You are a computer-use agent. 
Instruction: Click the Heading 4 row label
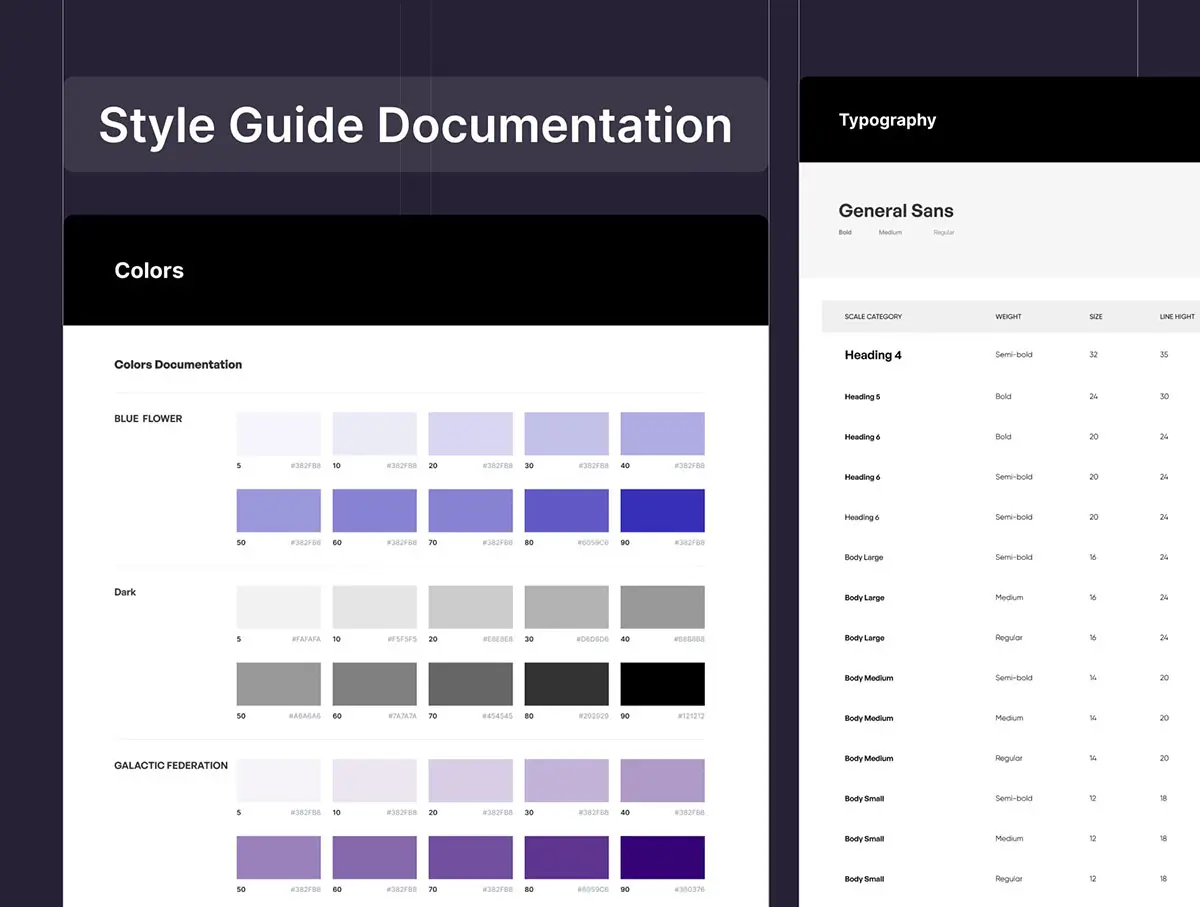(873, 355)
